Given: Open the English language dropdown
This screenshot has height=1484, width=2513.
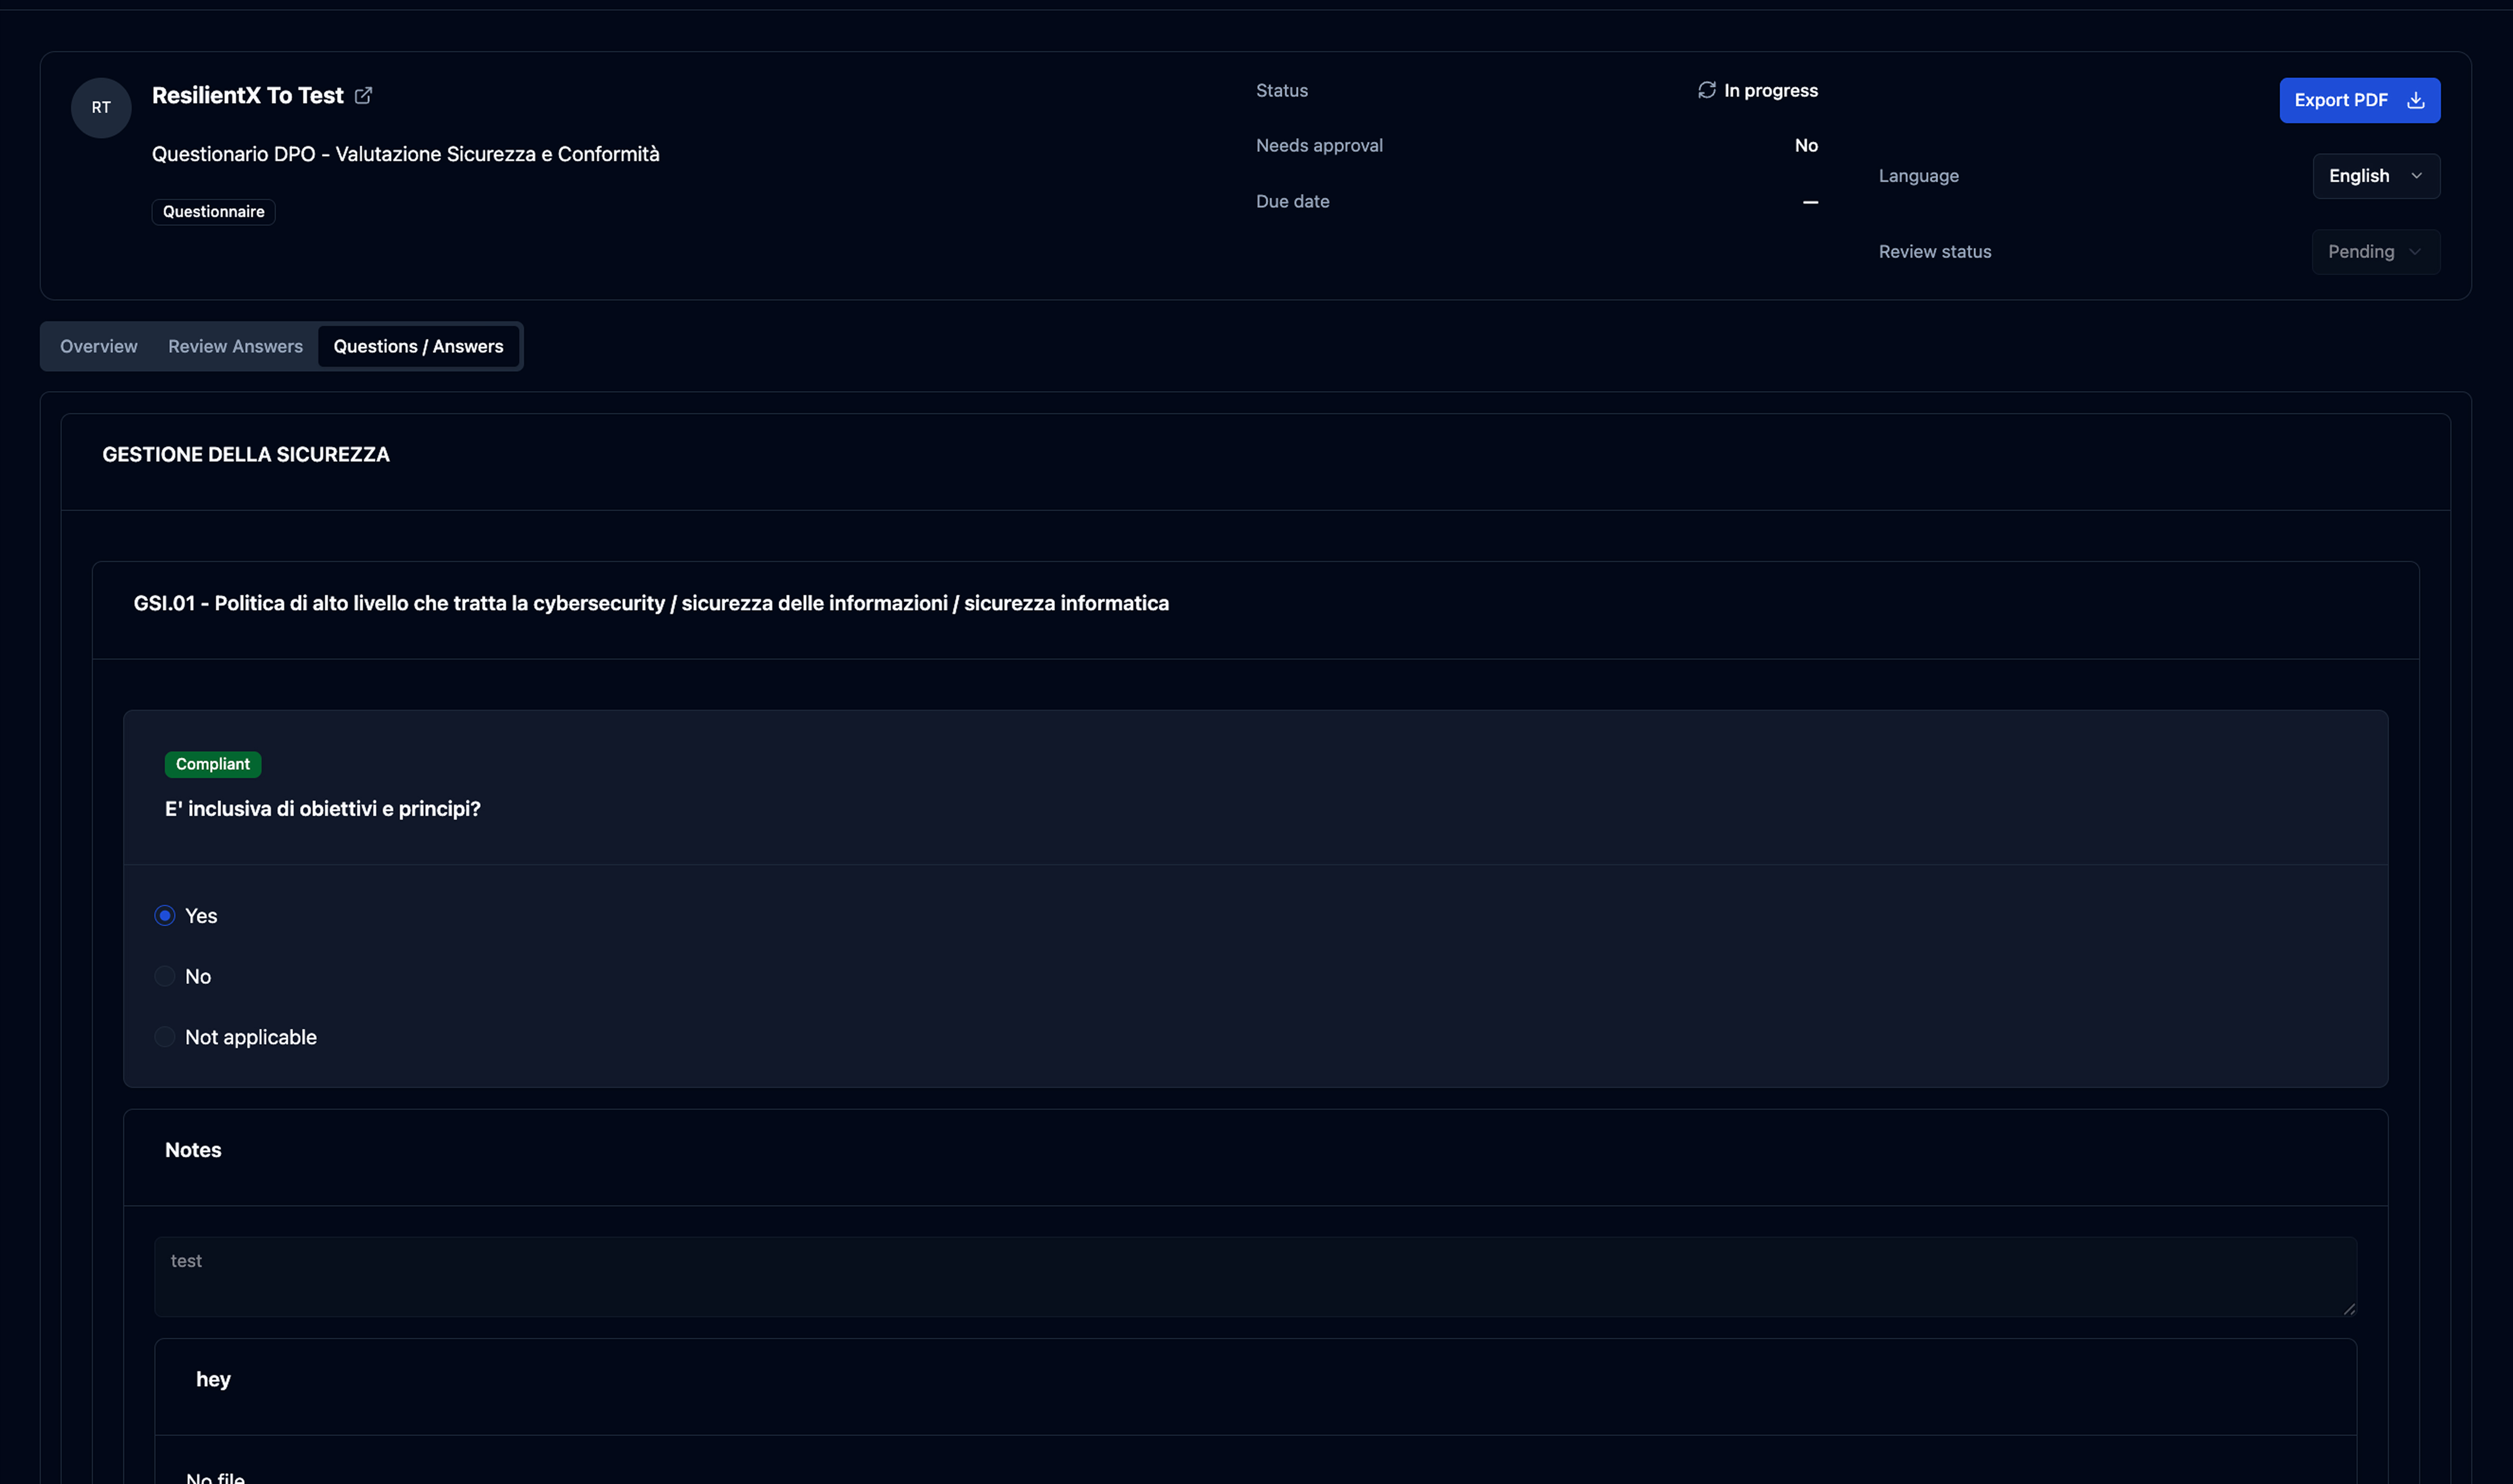Looking at the screenshot, I should click(x=2376, y=176).
